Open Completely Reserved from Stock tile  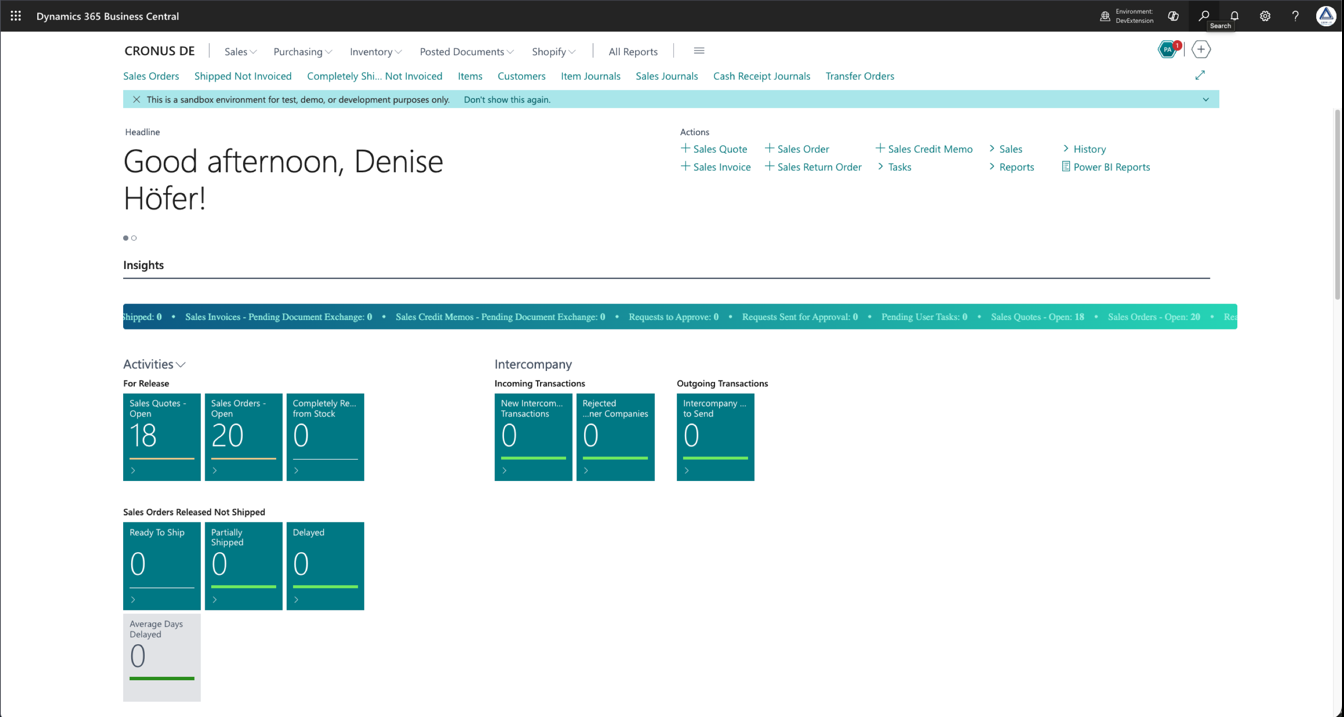325,437
